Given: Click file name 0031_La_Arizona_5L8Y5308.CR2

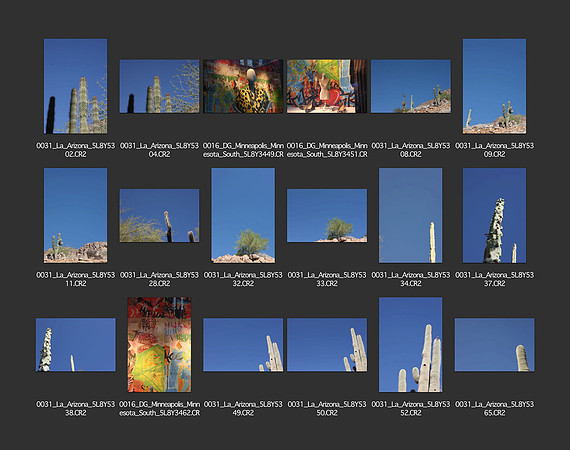Looking at the screenshot, I should pos(411,150).
